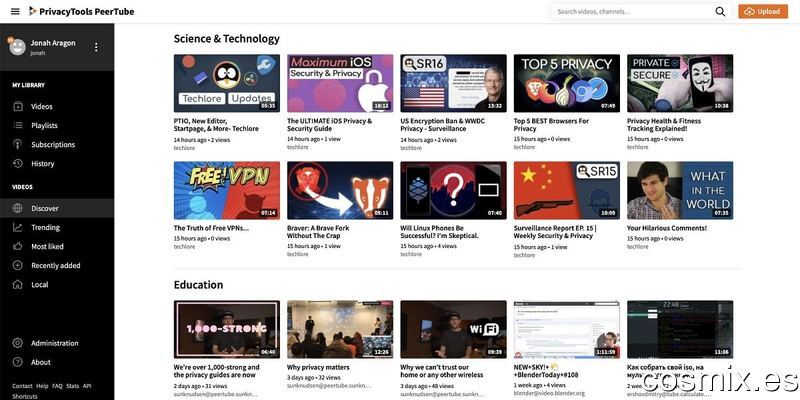Open the Help footer link

[x=42, y=386]
